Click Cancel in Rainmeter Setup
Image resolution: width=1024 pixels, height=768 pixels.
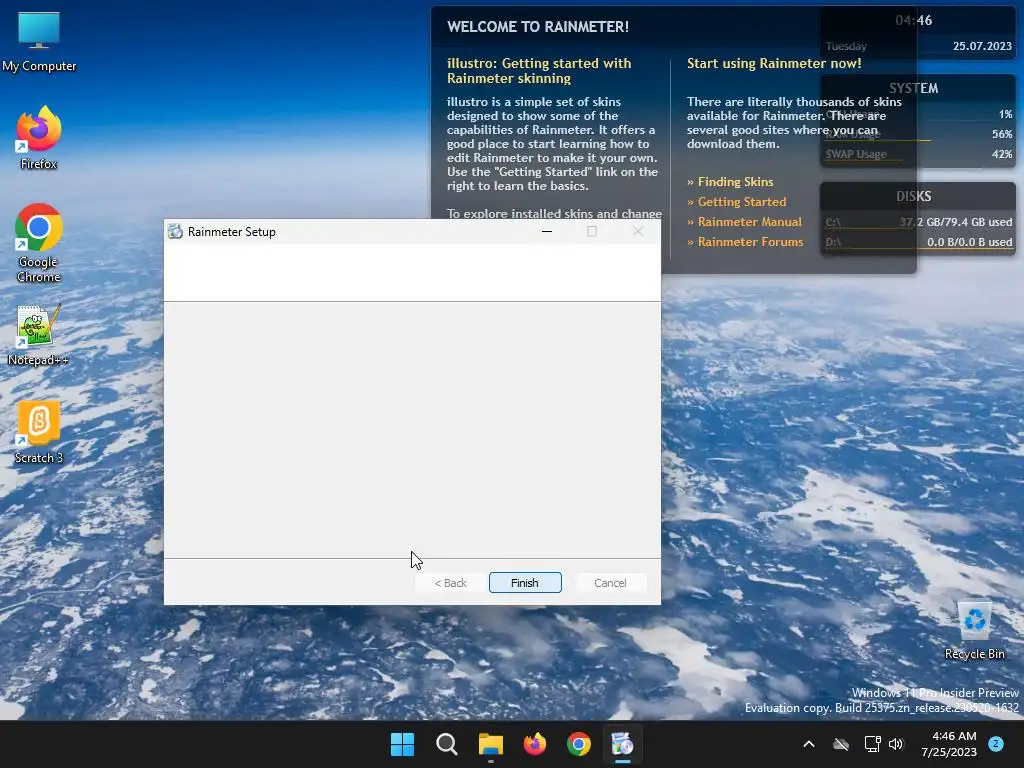click(x=610, y=583)
